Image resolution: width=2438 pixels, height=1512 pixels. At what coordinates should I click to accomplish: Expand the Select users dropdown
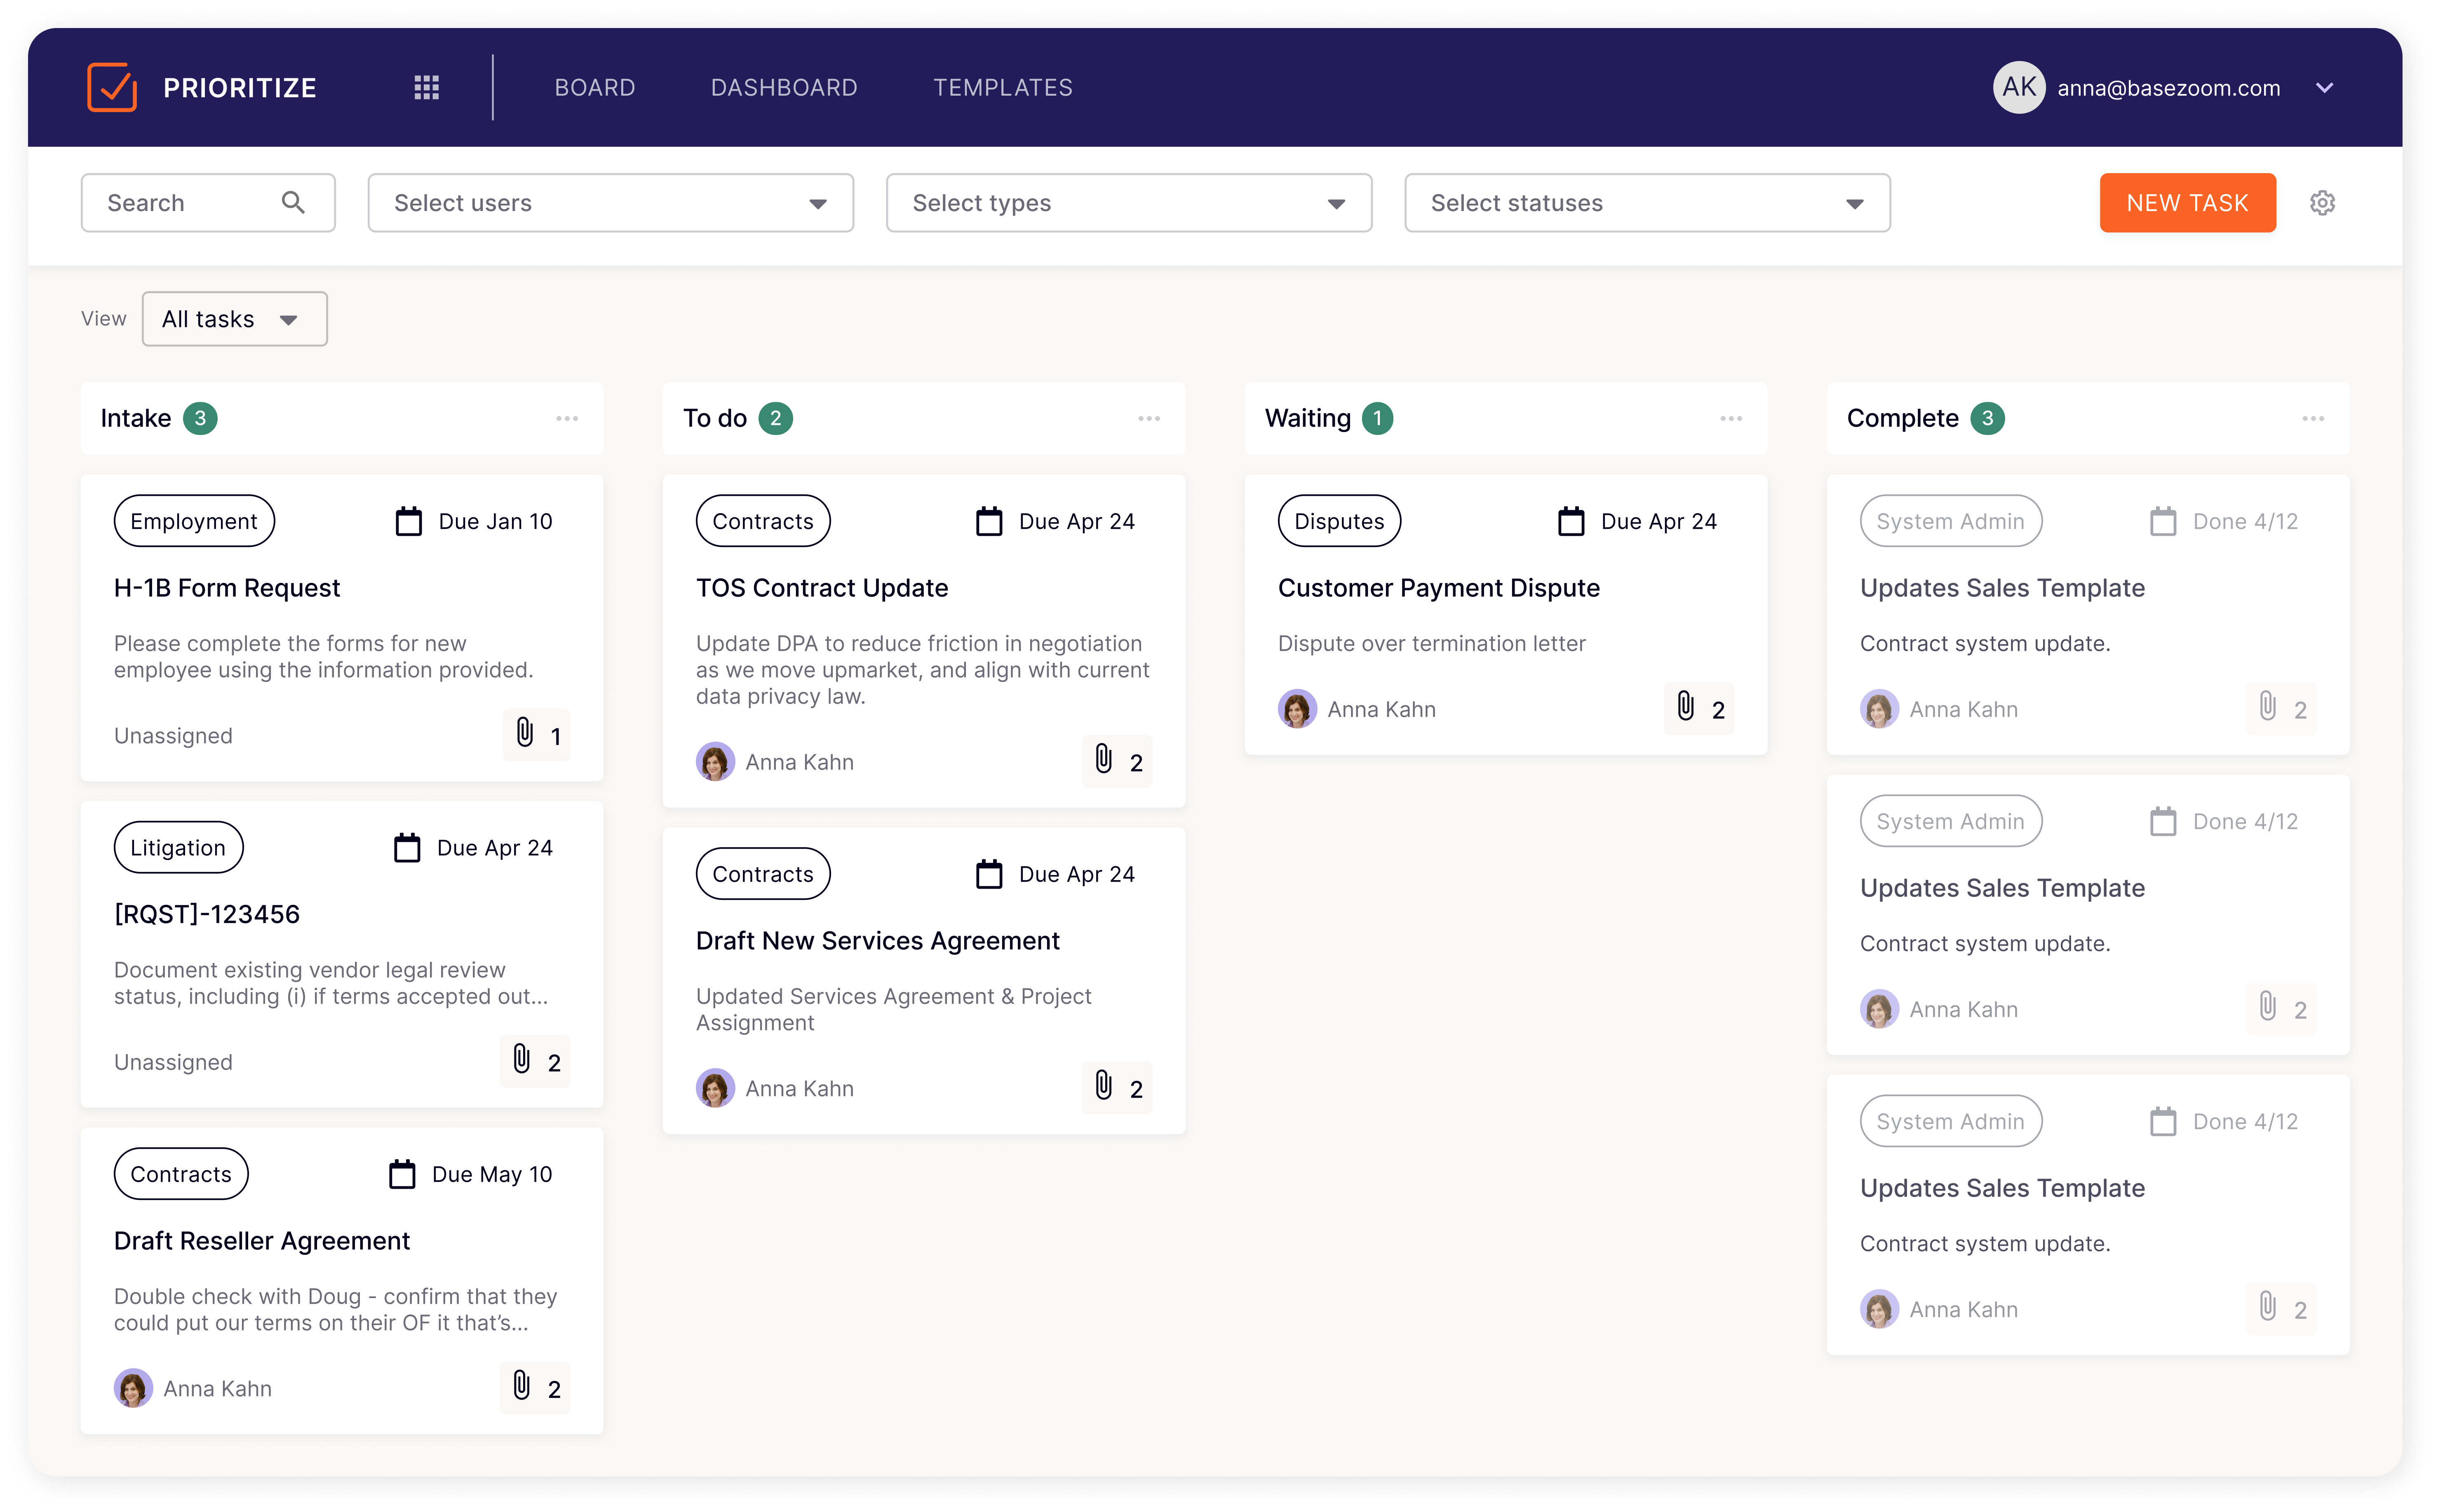coord(610,203)
